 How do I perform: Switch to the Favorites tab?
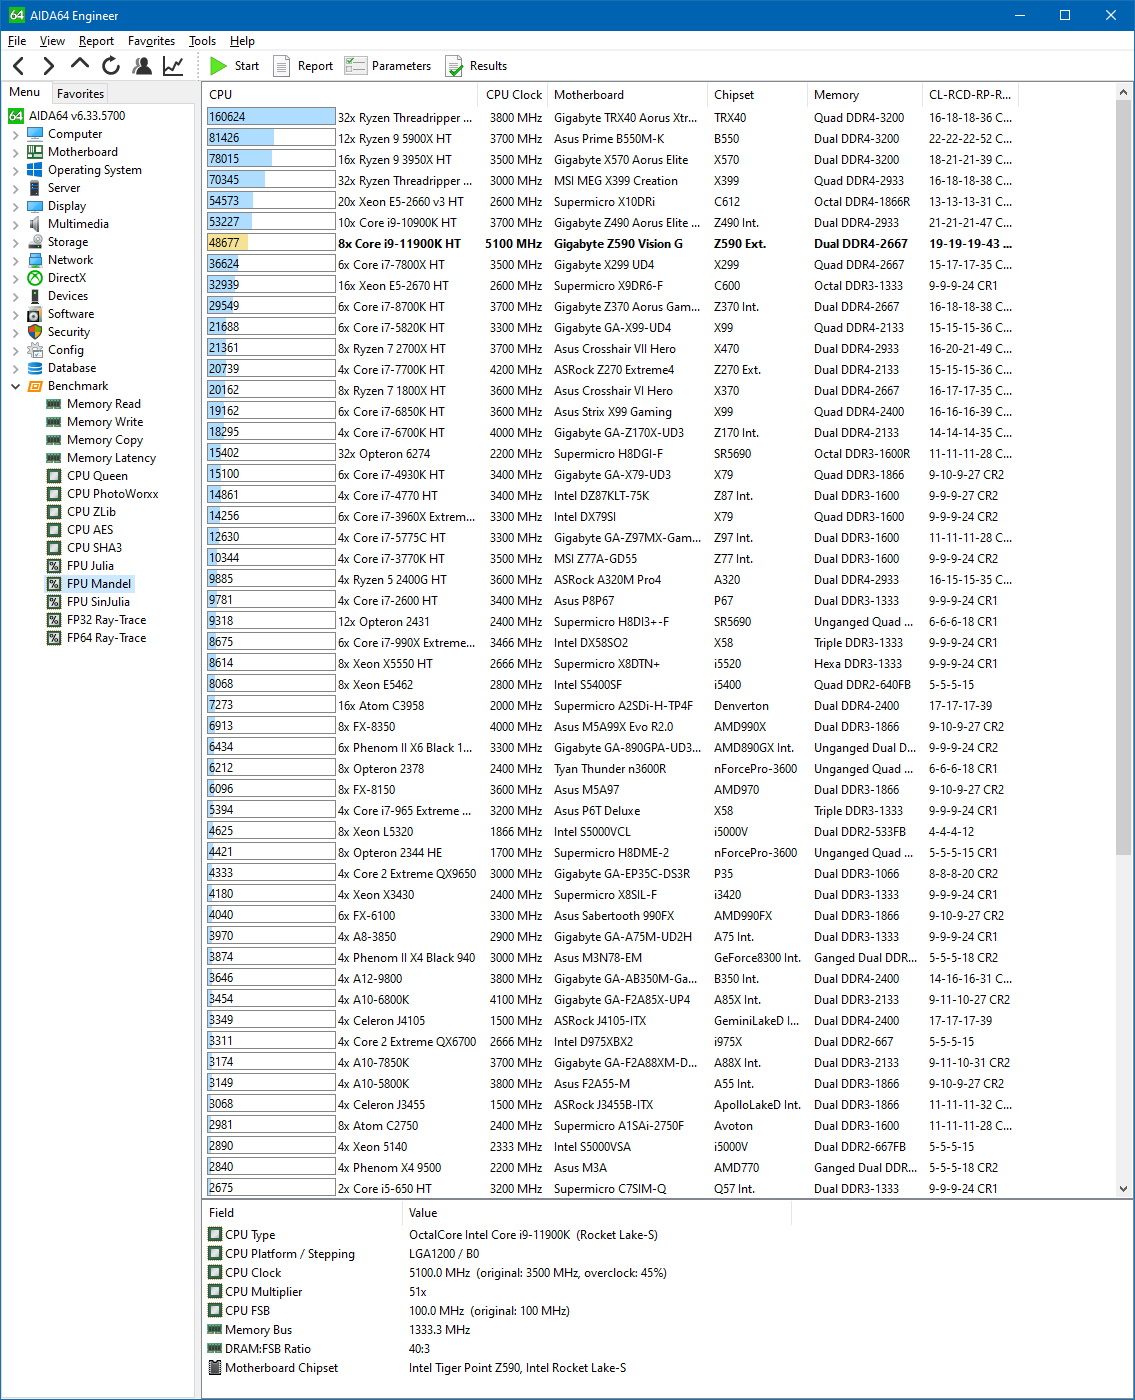[80, 93]
